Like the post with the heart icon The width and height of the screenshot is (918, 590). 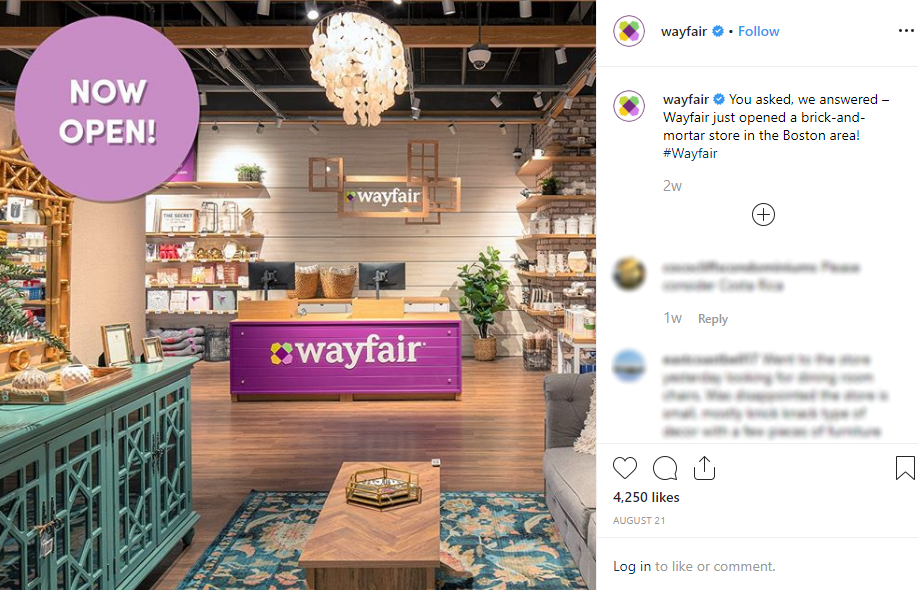[625, 468]
